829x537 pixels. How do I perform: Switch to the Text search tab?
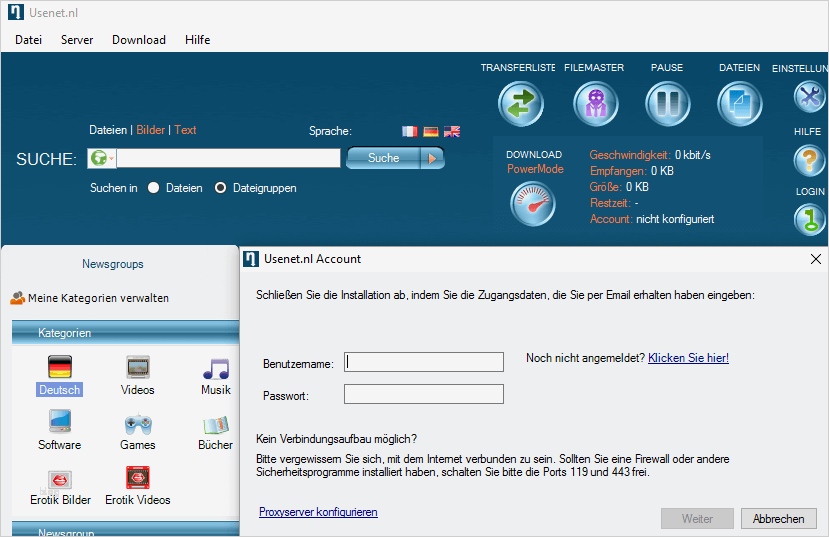(185, 130)
